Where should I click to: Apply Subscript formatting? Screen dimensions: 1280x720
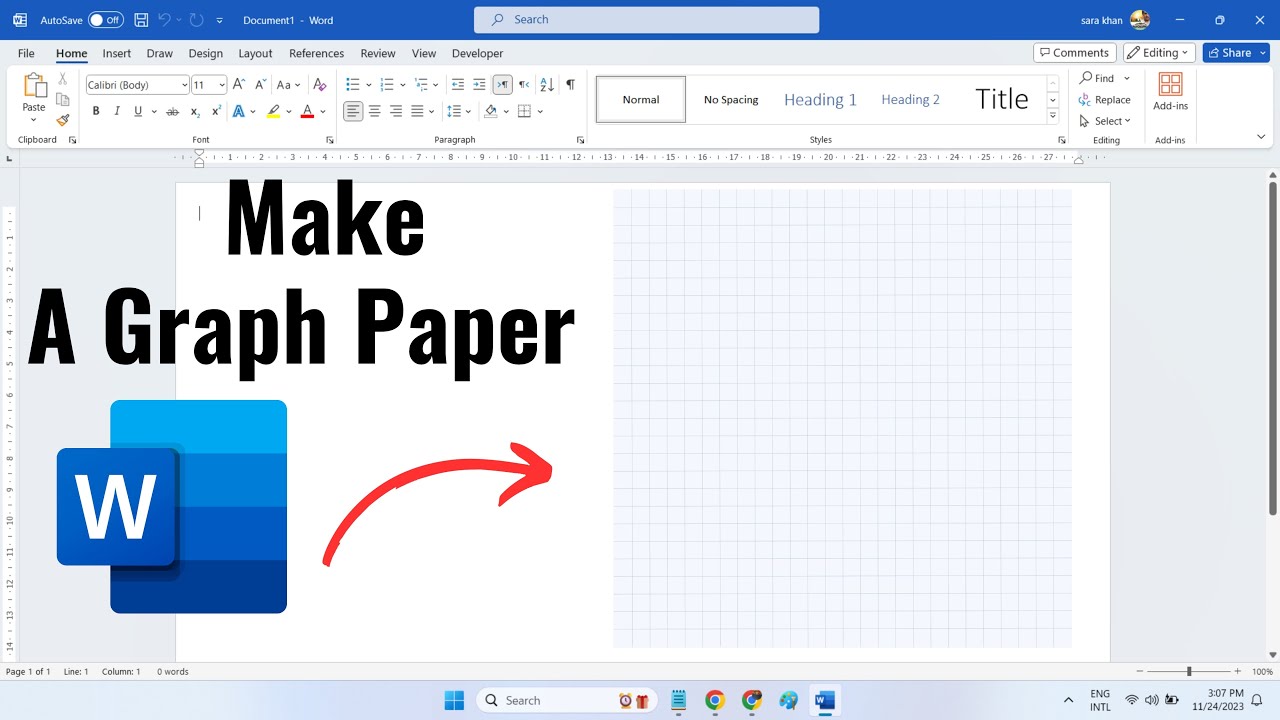[195, 111]
